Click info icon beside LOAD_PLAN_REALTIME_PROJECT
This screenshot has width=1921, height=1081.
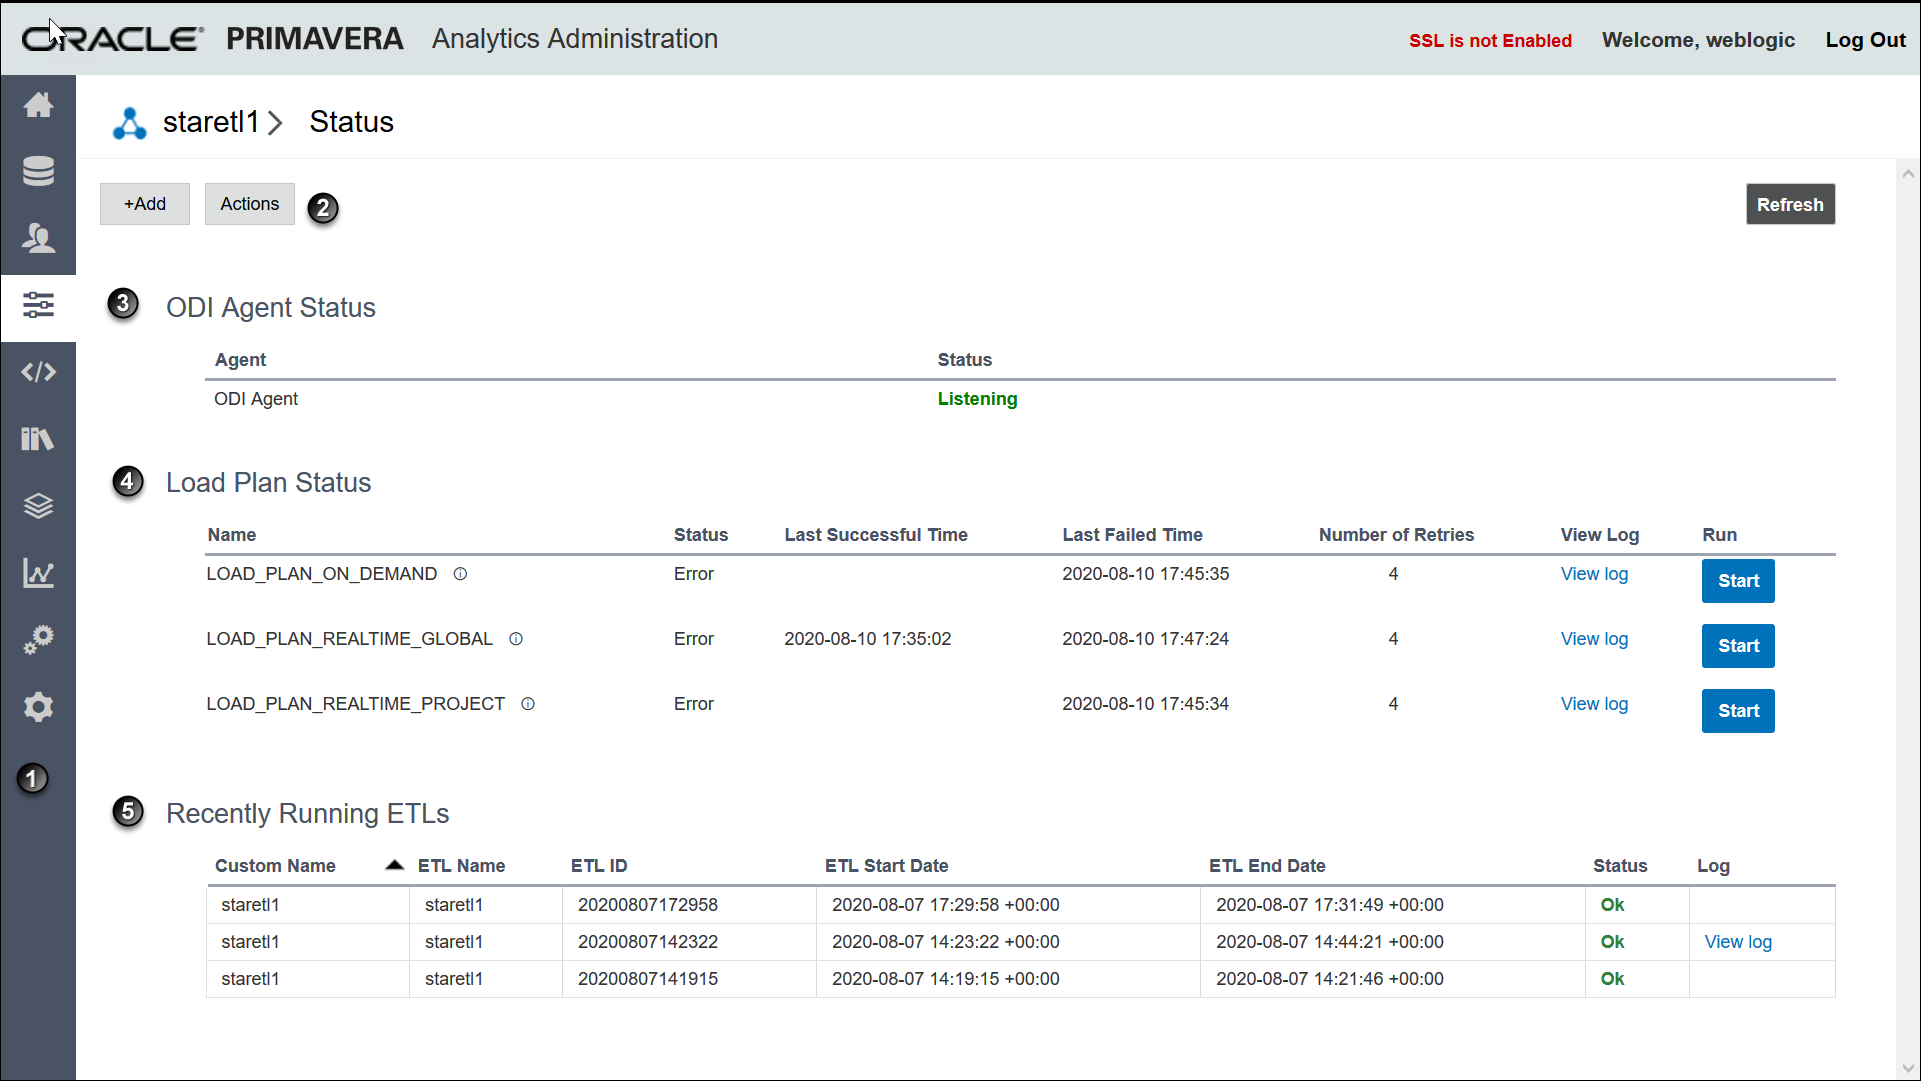click(528, 704)
